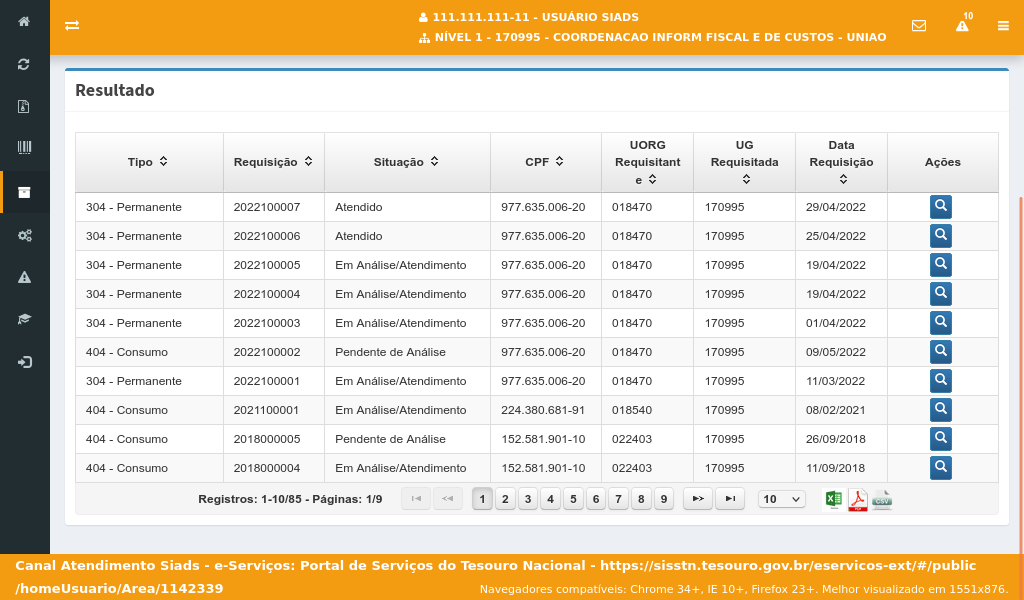Click date 26/09/2018 cell

coord(842,439)
